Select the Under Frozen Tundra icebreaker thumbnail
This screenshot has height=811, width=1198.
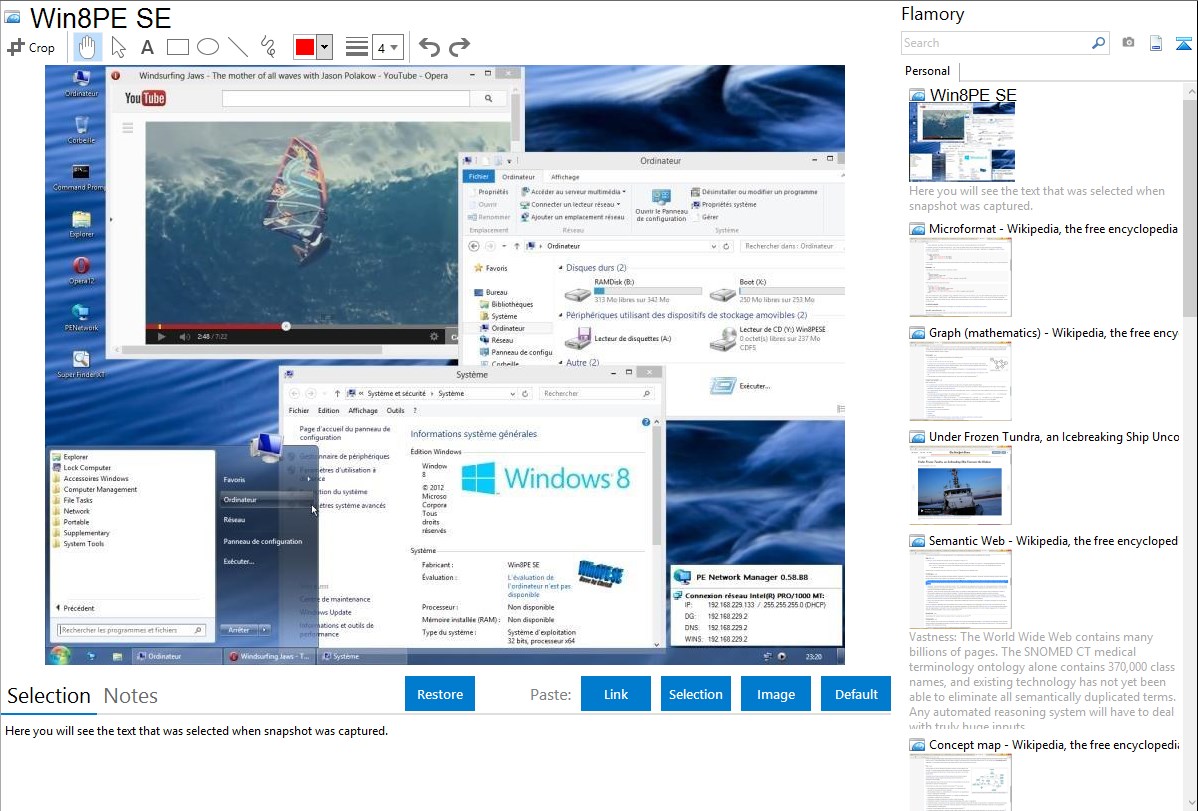coord(960,485)
